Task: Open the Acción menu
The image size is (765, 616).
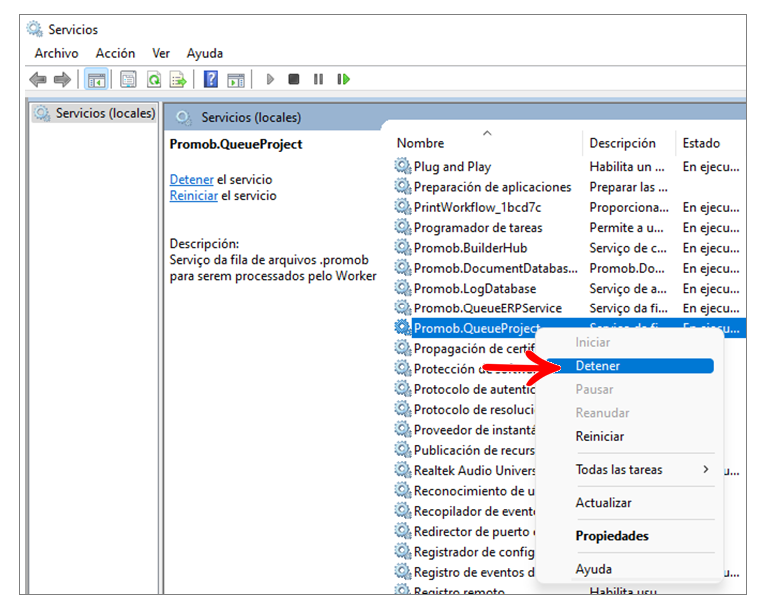Action: click(115, 53)
